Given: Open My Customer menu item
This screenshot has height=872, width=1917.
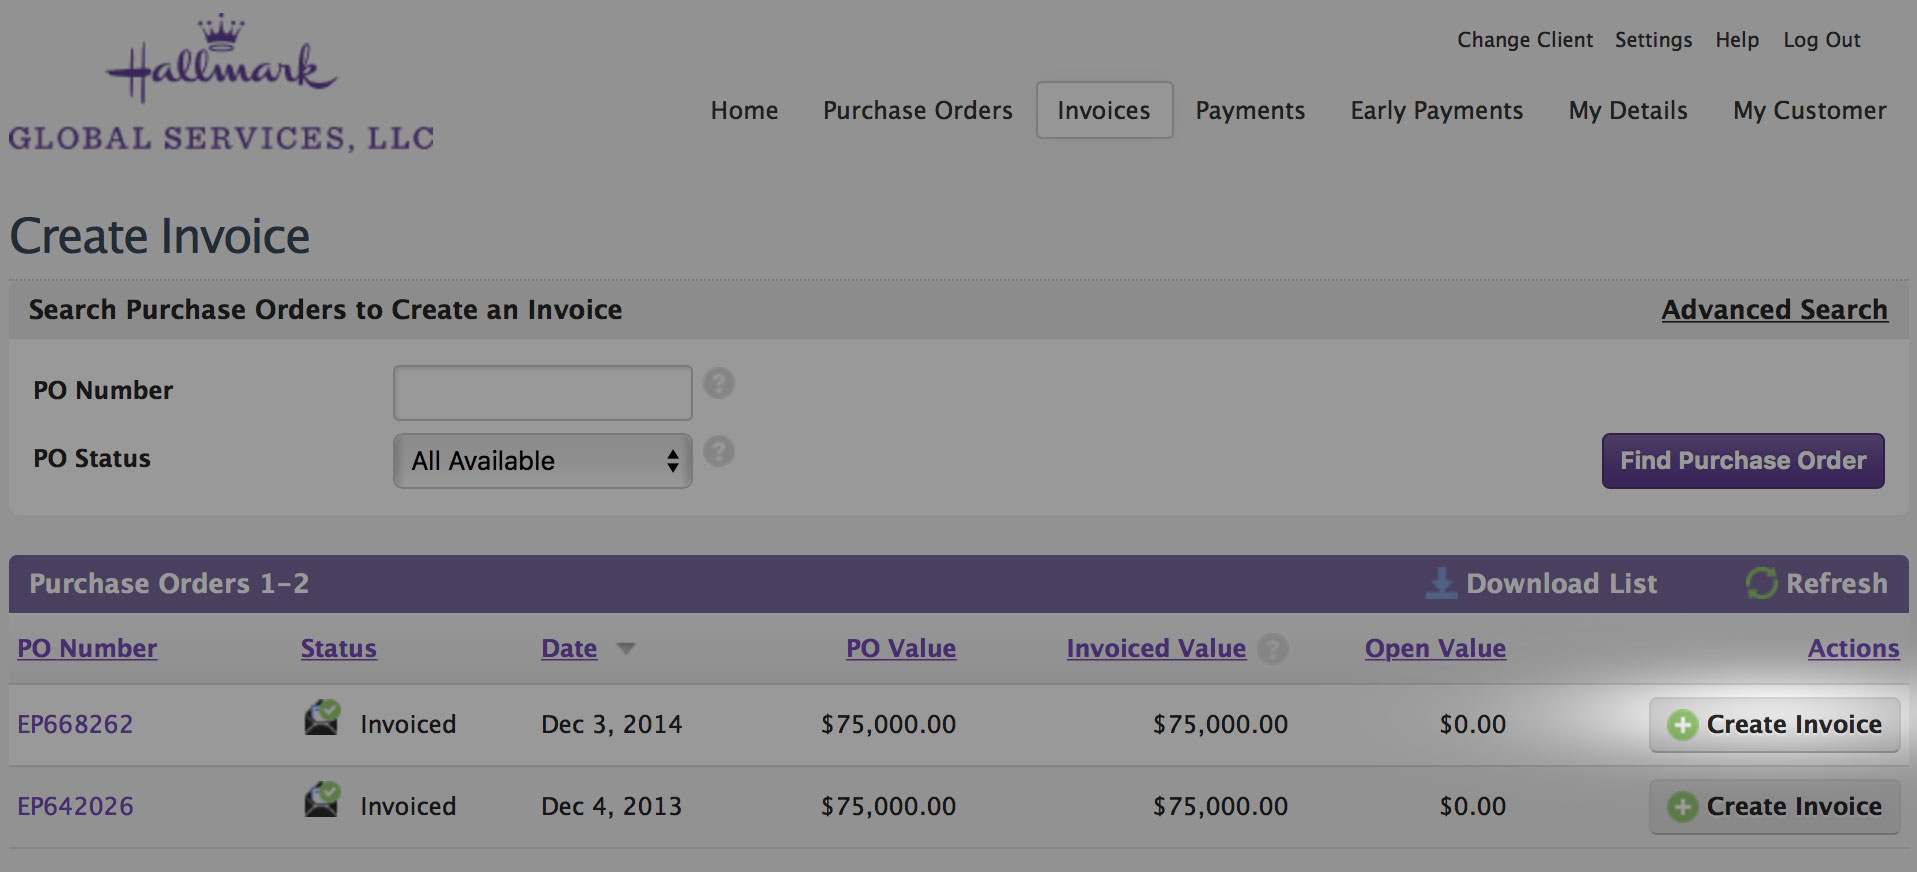Looking at the screenshot, I should 1810,110.
